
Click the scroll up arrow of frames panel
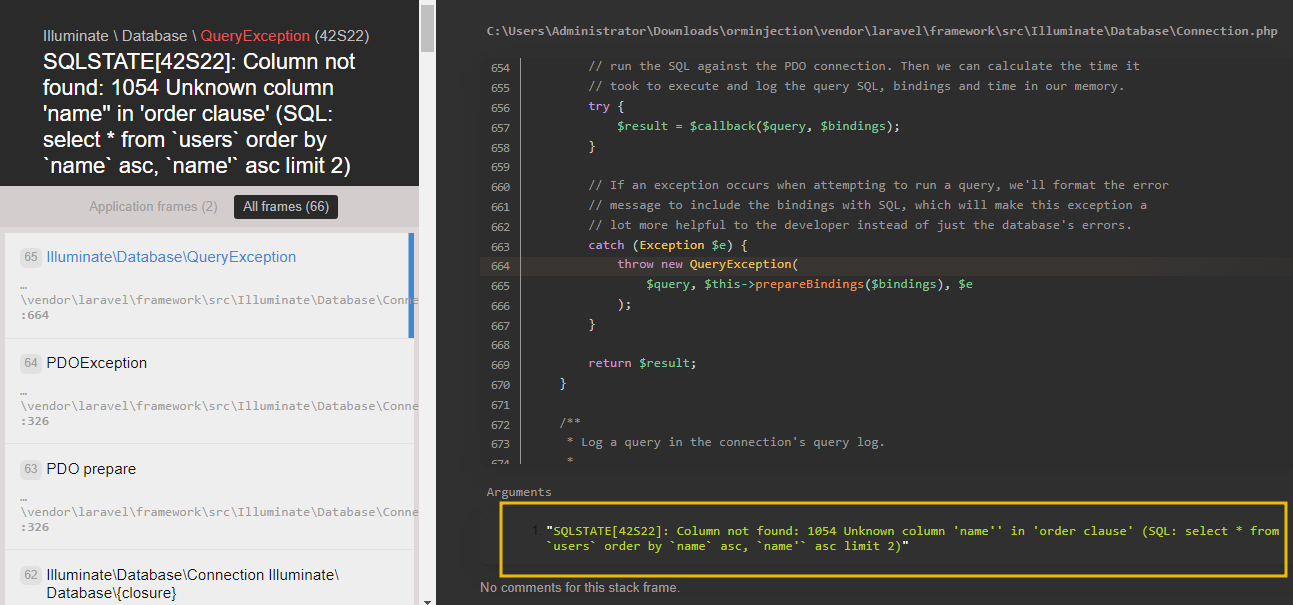pos(428,8)
